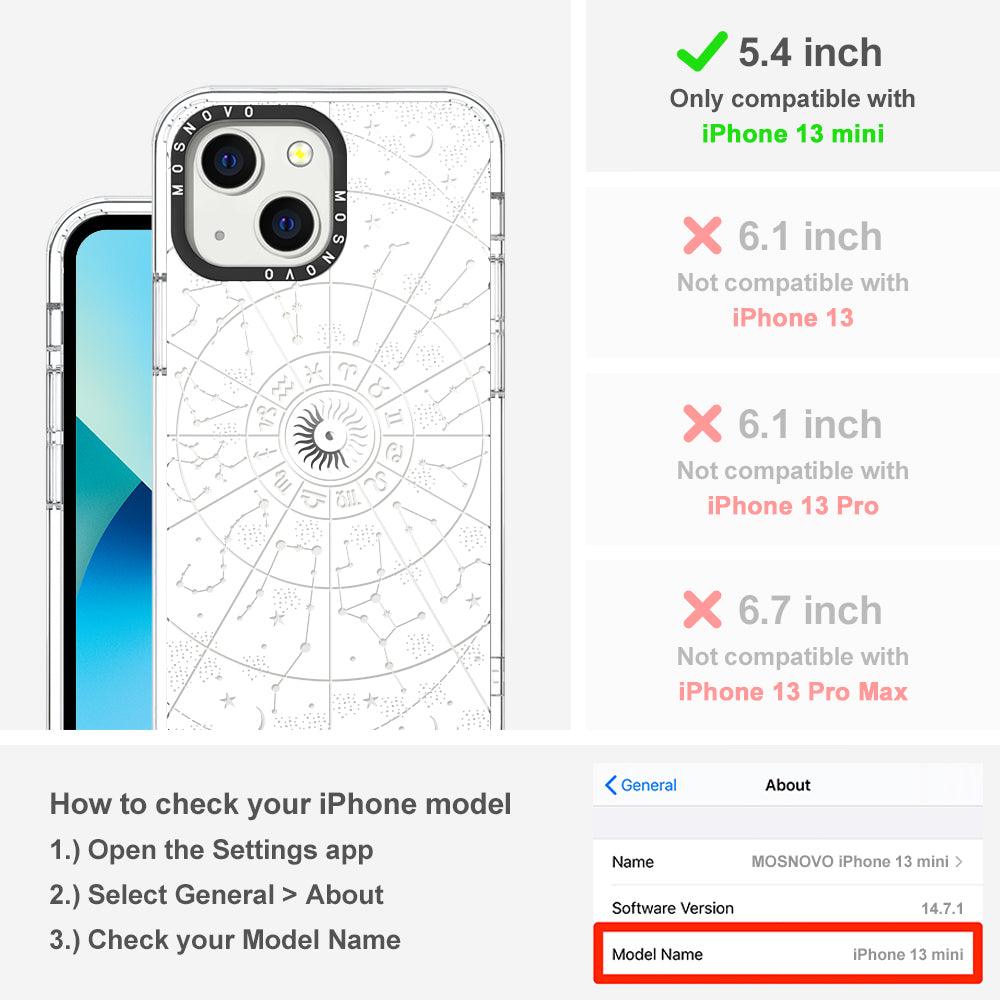Click the 5.4 inch compatible panel
1000x1000 pixels.
tap(793, 86)
